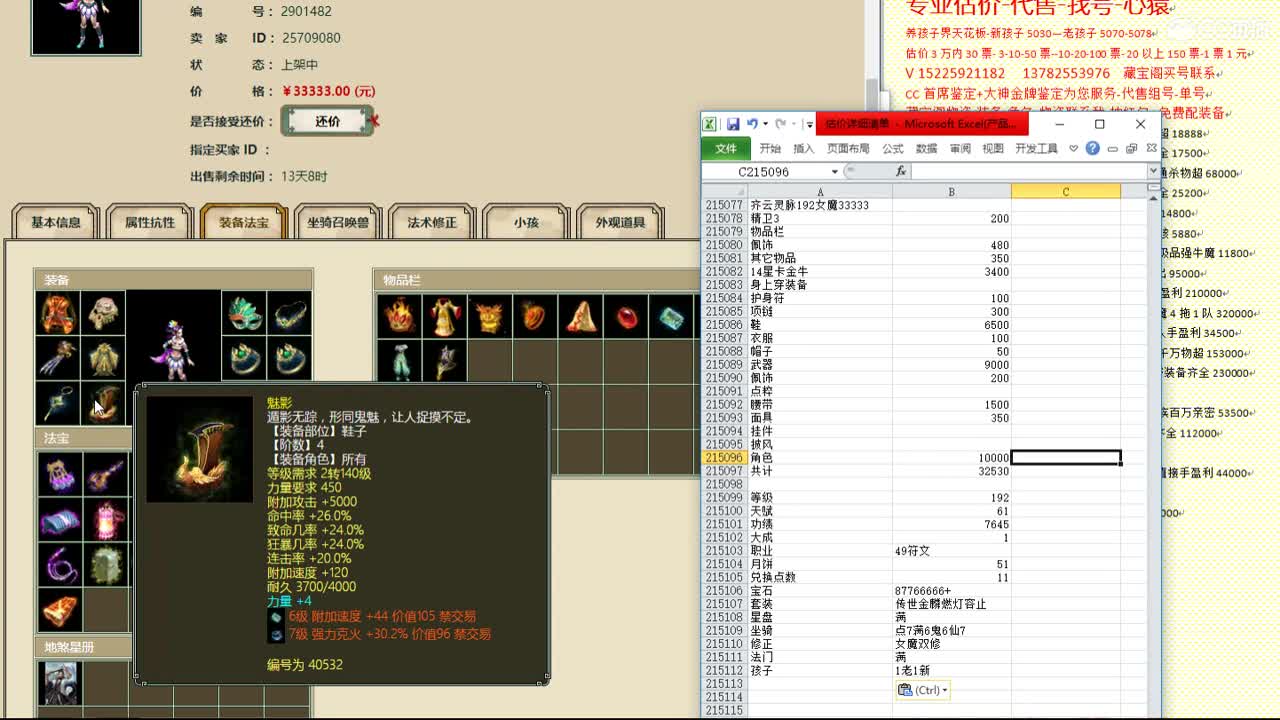Click the golden mask inventory item
The image size is (1280, 720).
(x=490, y=317)
